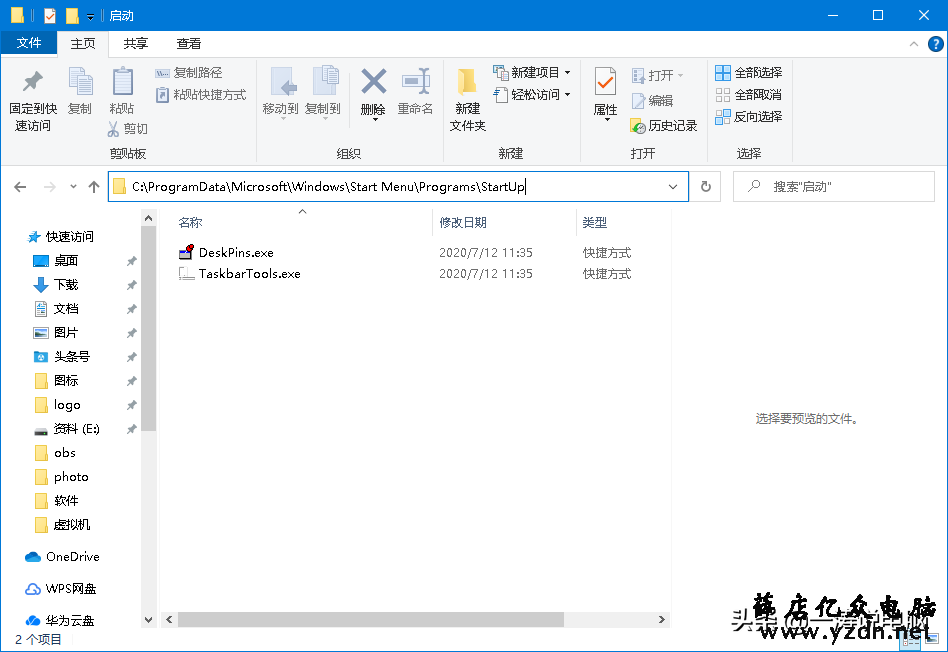This screenshot has height=652, width=948.
Task: Click Pin to Quick access (固定到快速访问) icon
Action: point(33,82)
